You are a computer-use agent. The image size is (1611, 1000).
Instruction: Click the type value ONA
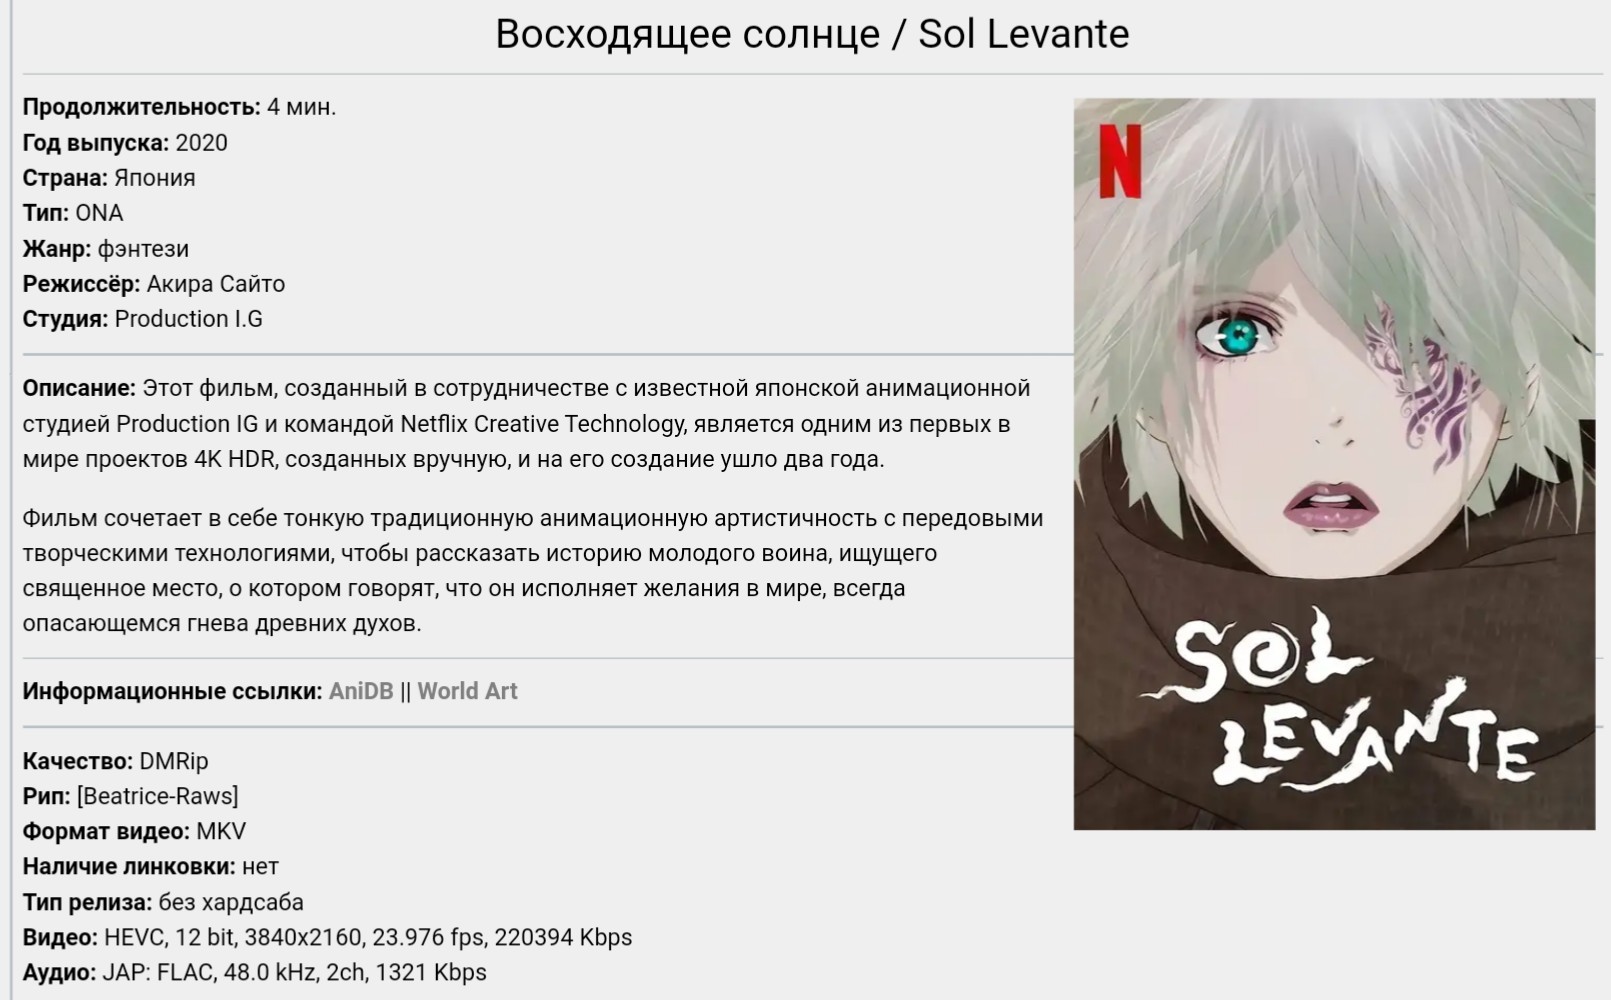pos(99,213)
